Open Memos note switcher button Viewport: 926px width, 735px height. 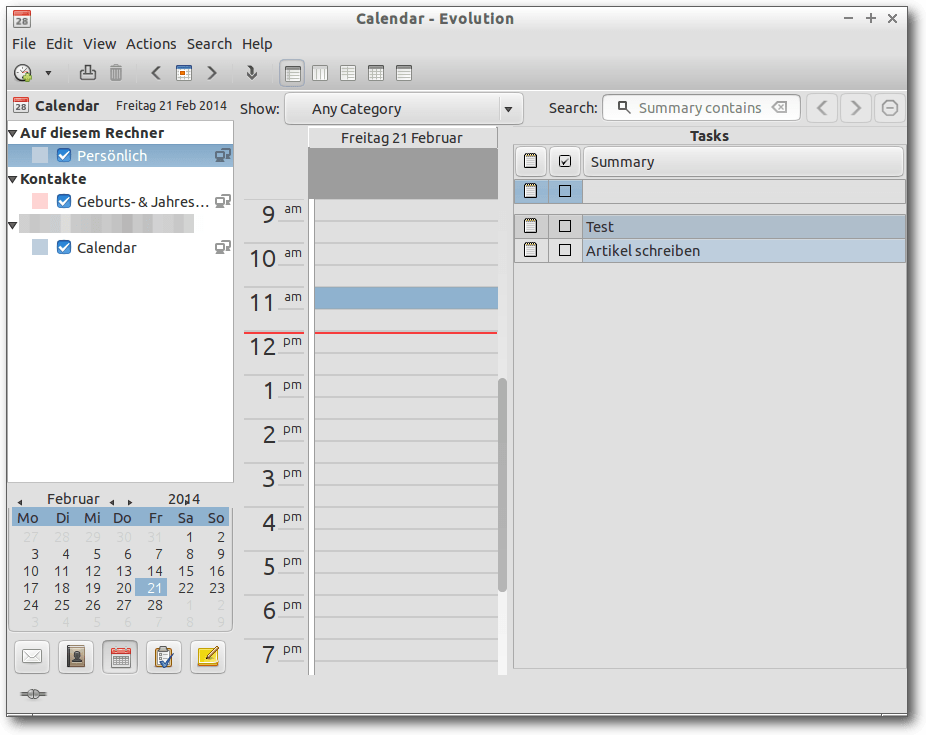[x=208, y=656]
